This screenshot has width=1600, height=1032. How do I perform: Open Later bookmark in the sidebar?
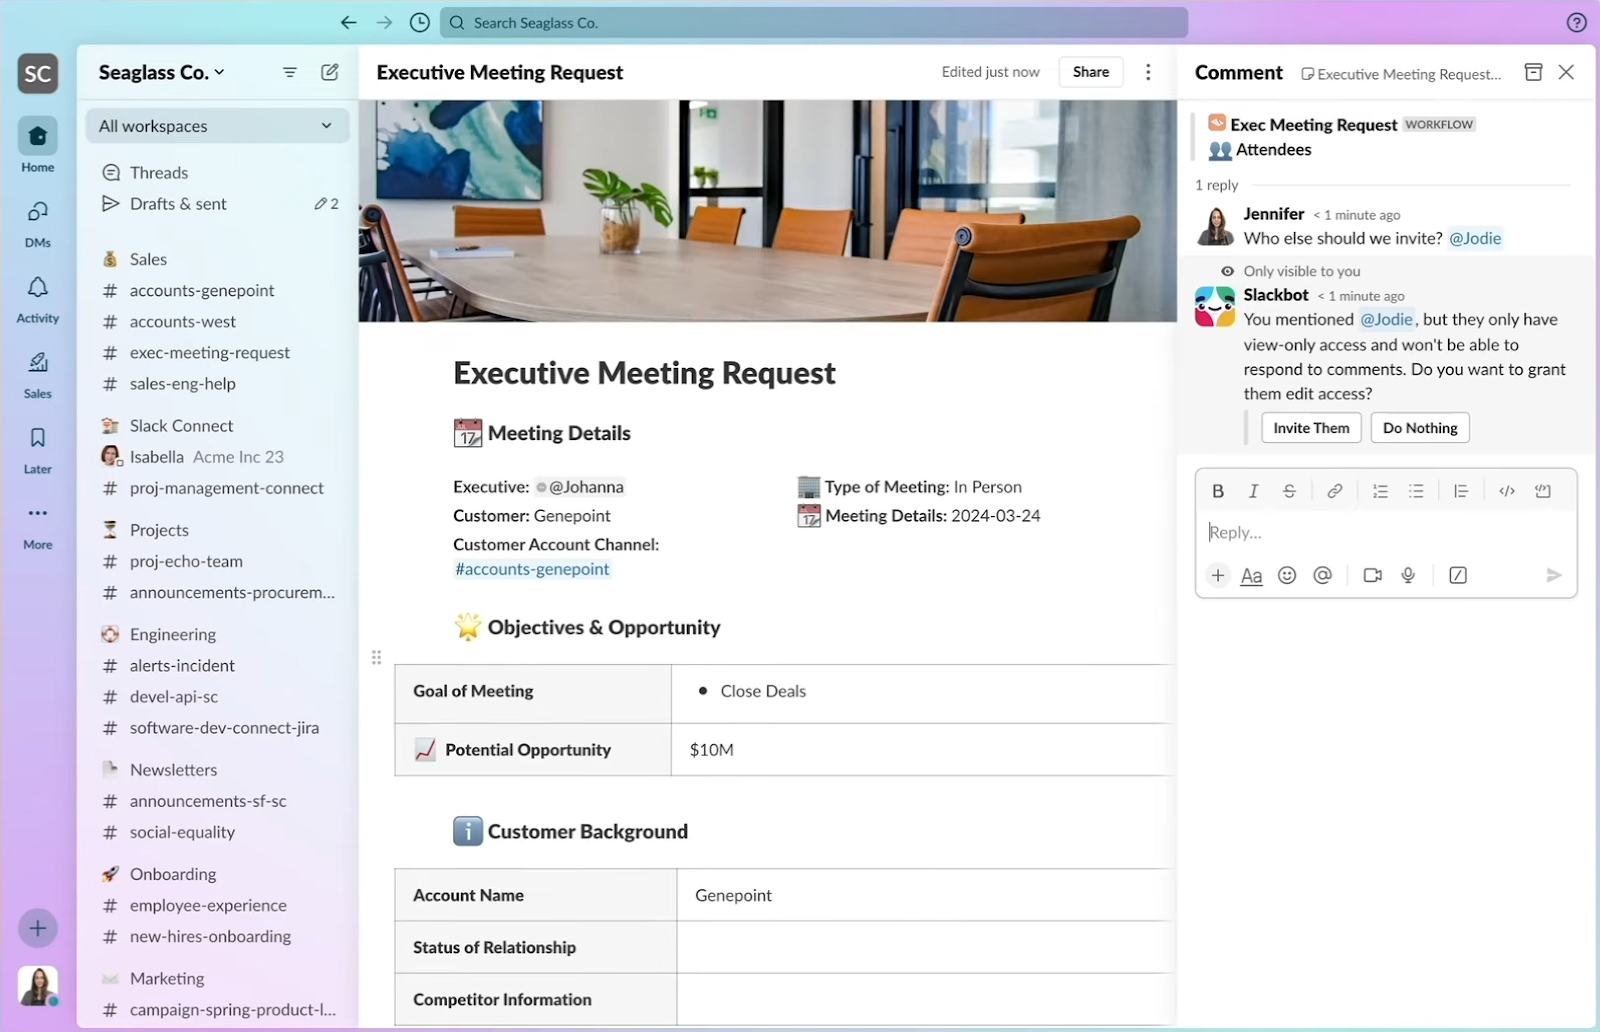click(x=37, y=450)
